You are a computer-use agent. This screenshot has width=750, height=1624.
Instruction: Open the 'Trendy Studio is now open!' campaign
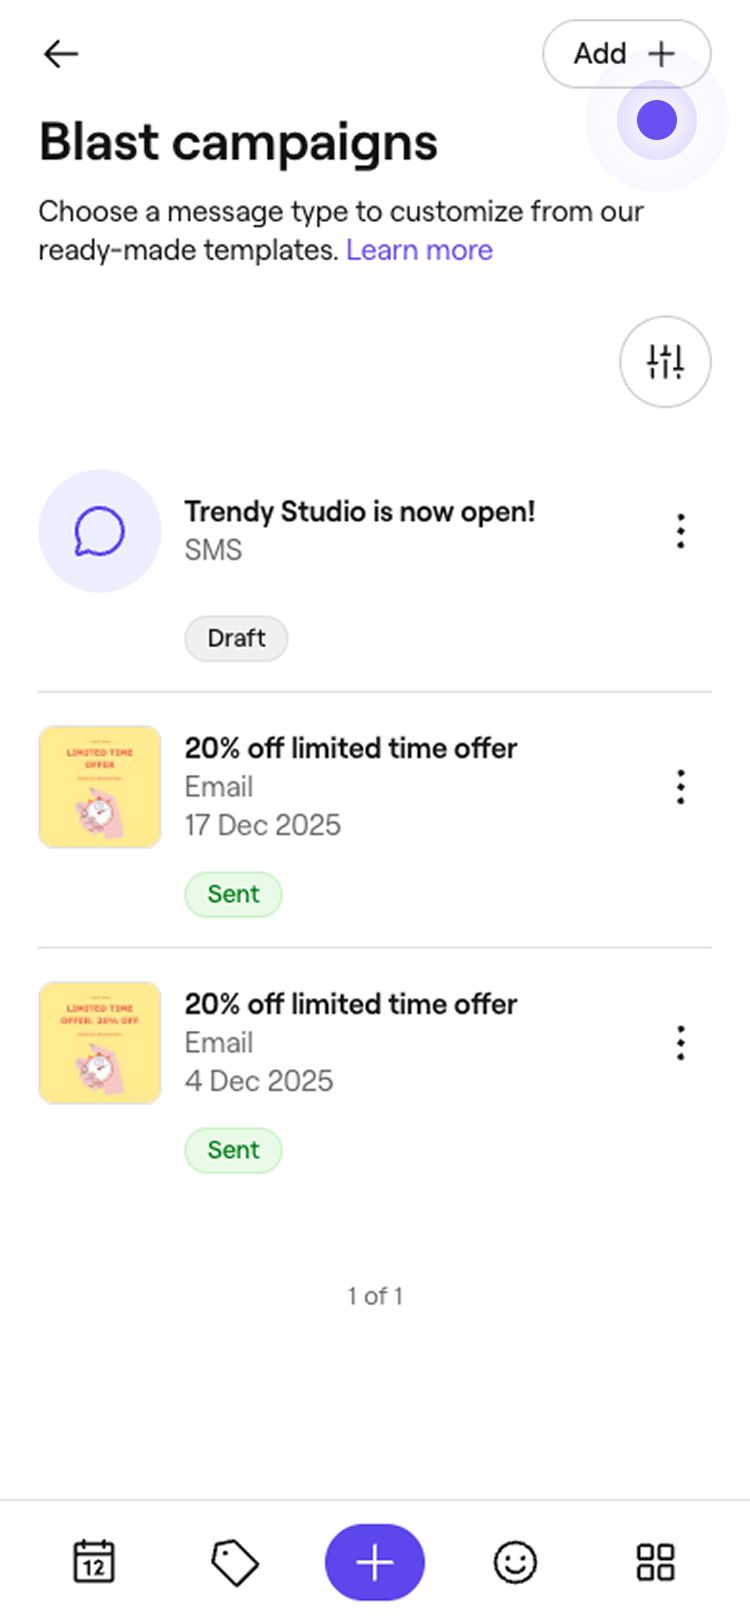click(x=359, y=512)
